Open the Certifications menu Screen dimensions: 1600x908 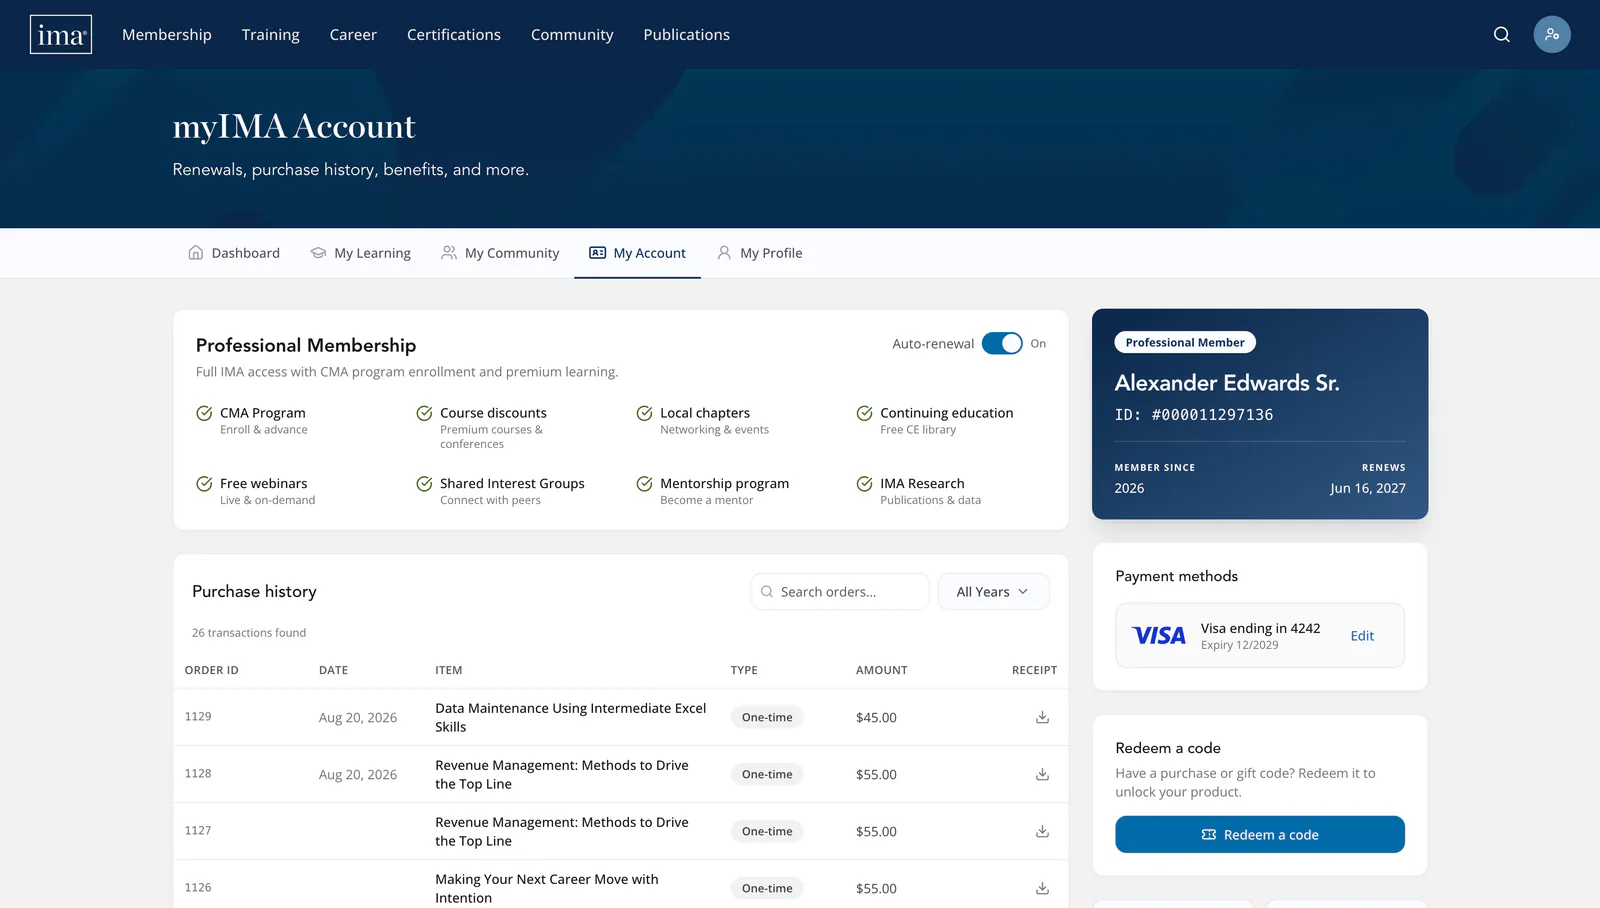(x=454, y=35)
